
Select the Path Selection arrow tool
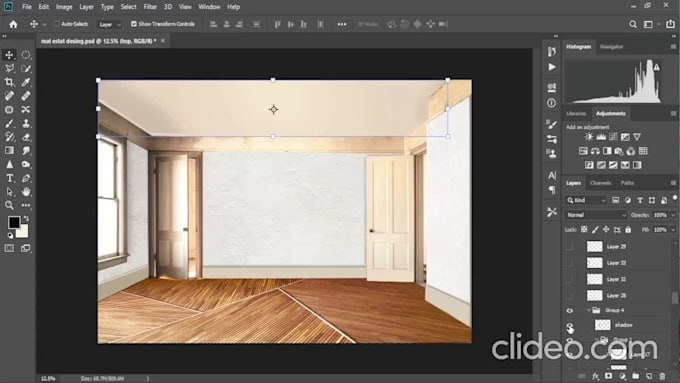pos(9,192)
